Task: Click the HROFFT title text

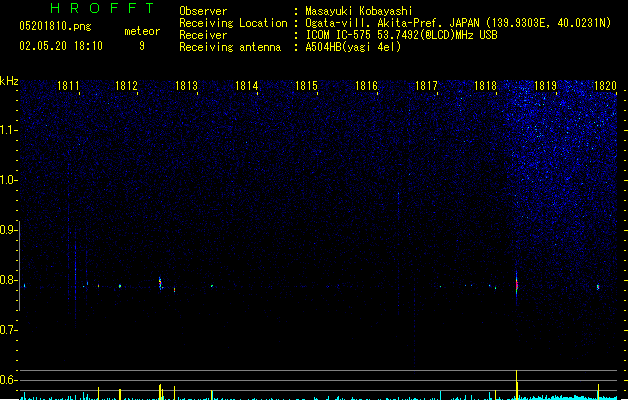Action: (102, 8)
